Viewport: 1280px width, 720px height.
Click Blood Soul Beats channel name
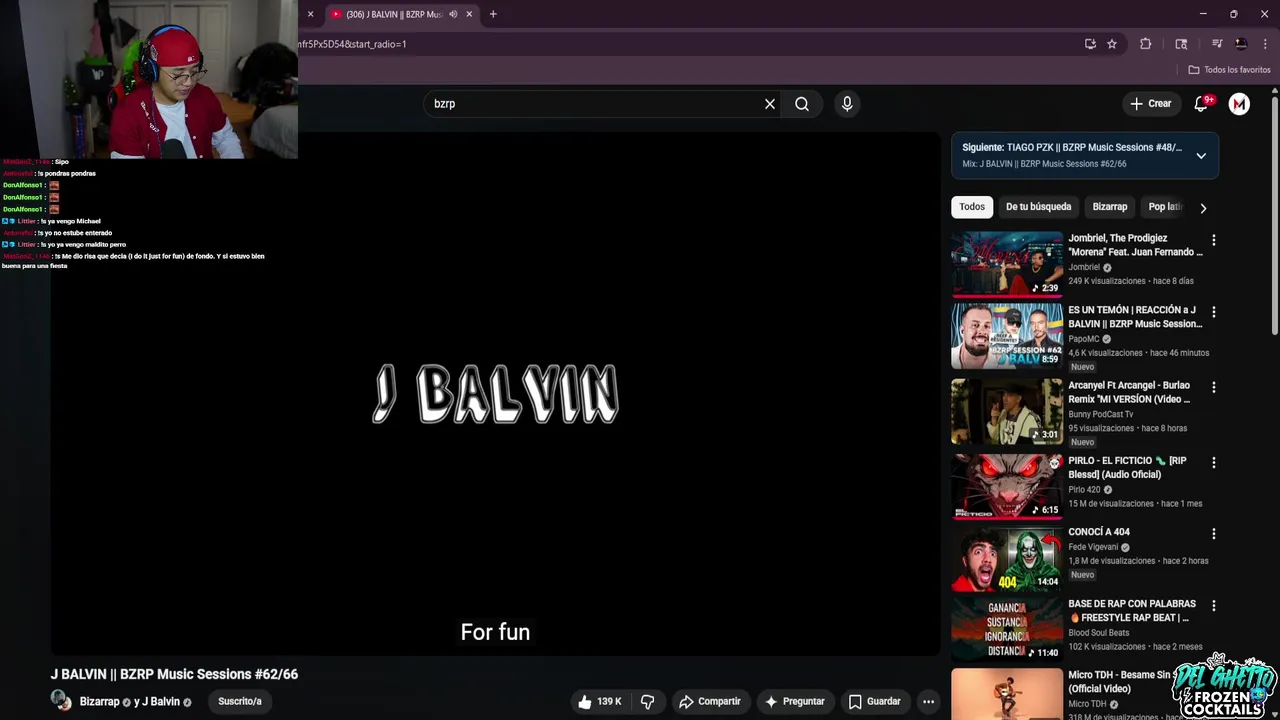click(1098, 633)
